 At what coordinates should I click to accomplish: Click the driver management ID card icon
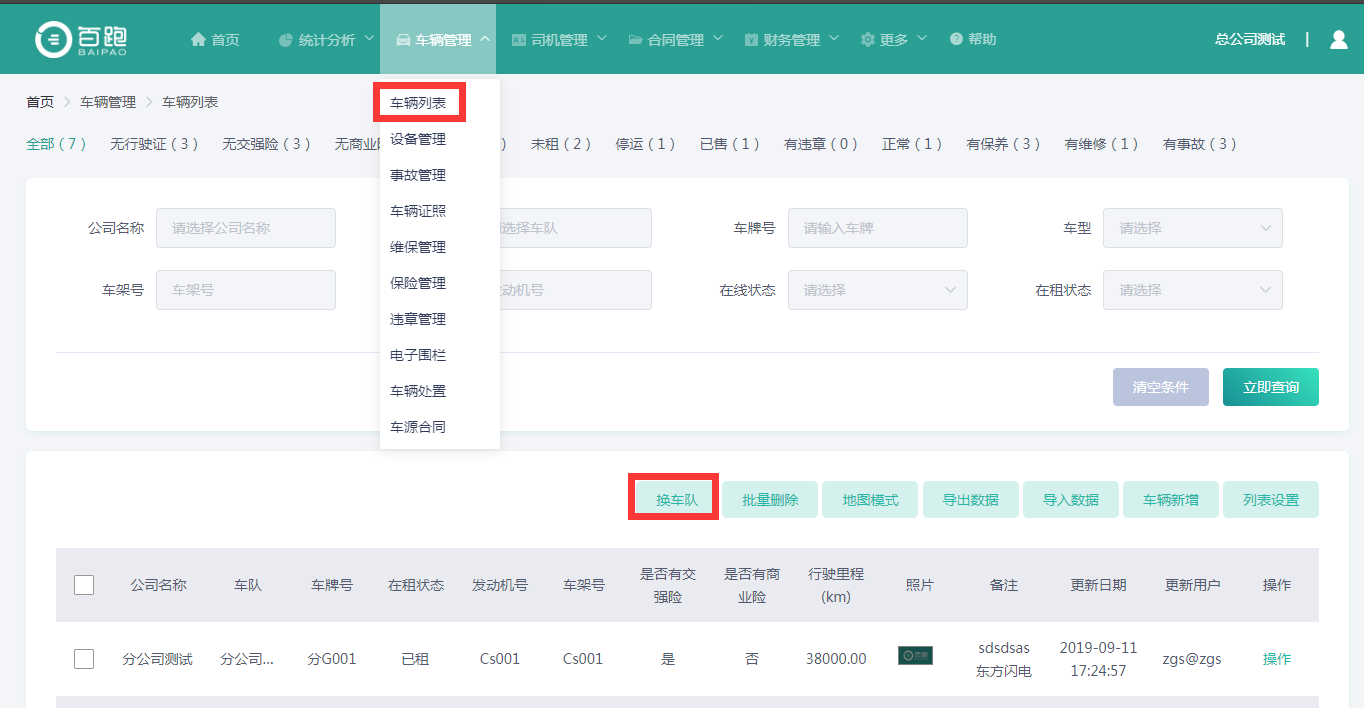pyautogui.click(x=518, y=40)
